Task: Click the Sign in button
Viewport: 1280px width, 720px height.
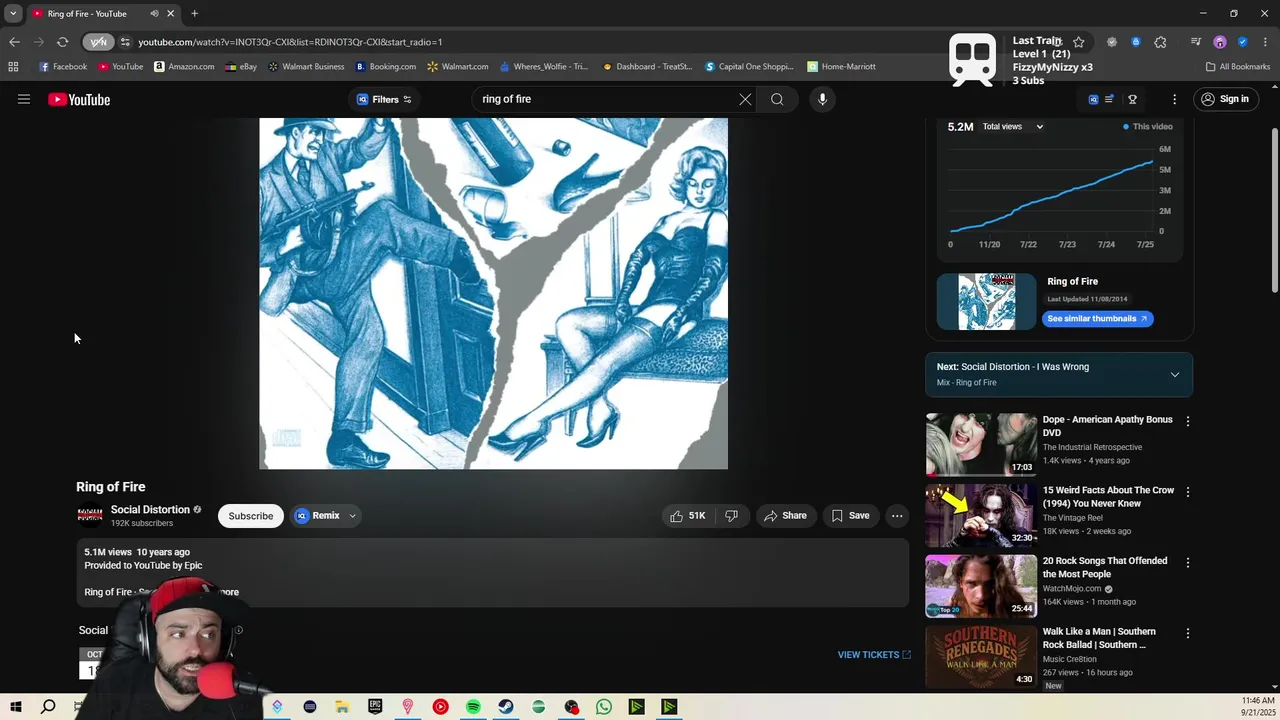Action: click(x=1225, y=99)
